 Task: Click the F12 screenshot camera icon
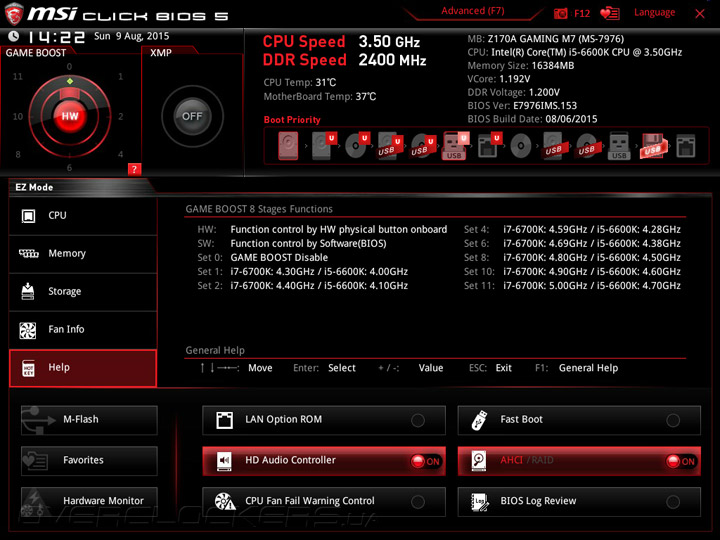click(x=560, y=13)
